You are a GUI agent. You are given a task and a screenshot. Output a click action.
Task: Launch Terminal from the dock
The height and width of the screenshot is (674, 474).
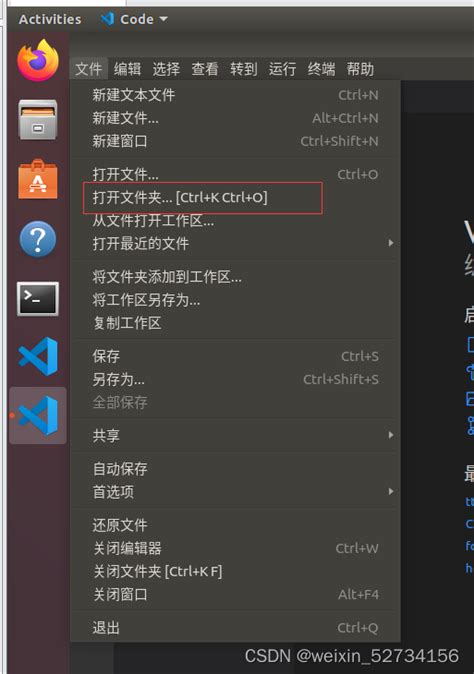(x=38, y=299)
